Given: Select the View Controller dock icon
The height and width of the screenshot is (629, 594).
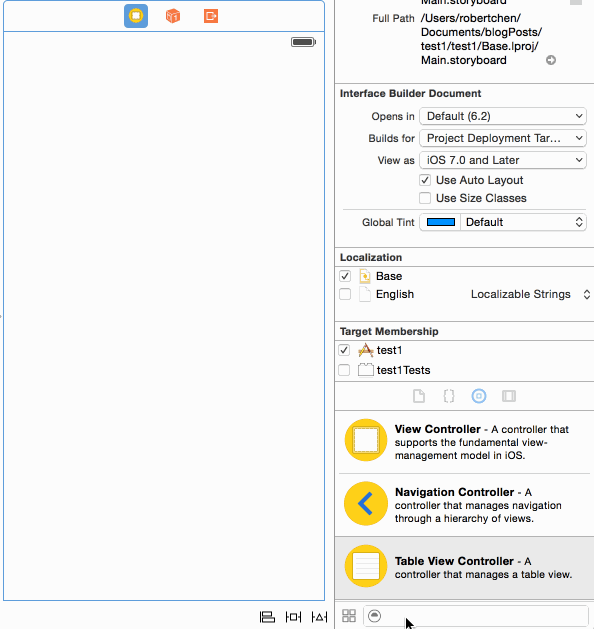Looking at the screenshot, I should (x=136, y=16).
